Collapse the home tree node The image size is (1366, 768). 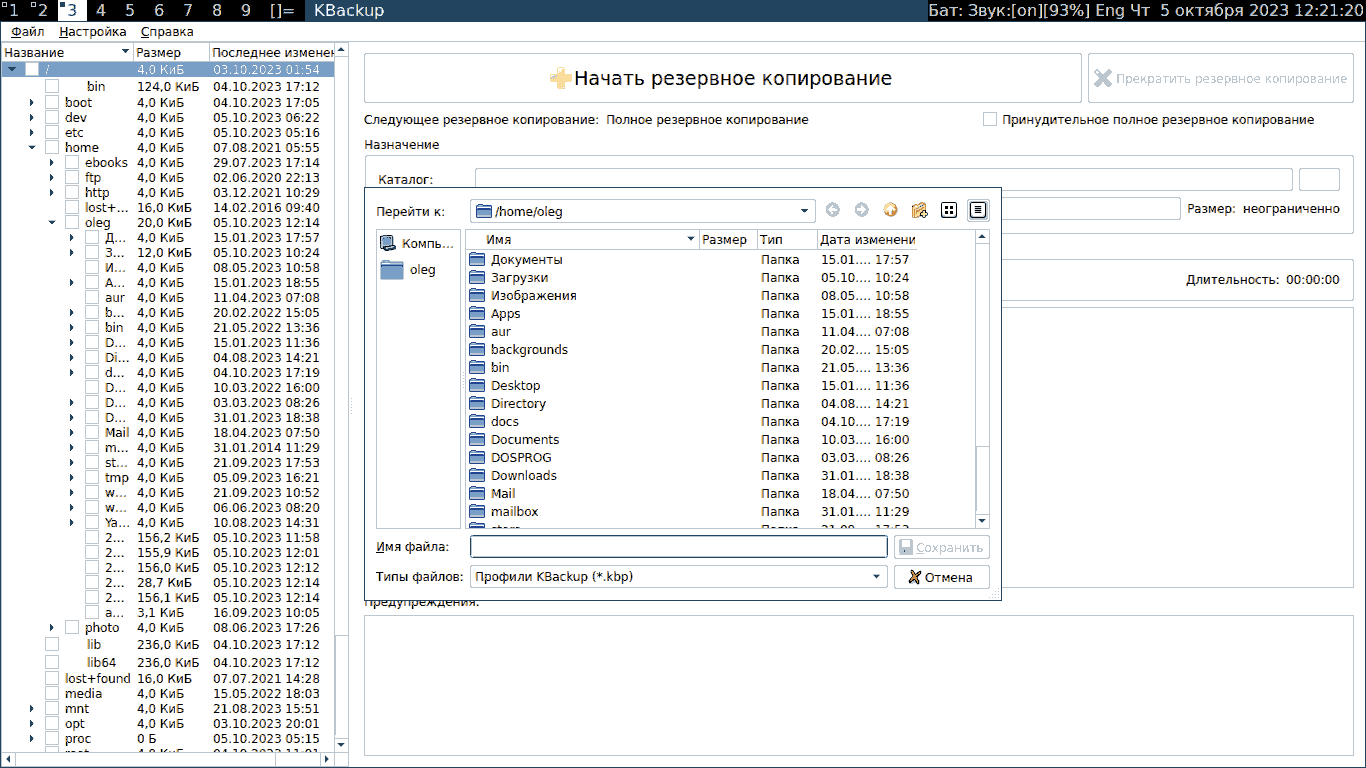point(31,148)
